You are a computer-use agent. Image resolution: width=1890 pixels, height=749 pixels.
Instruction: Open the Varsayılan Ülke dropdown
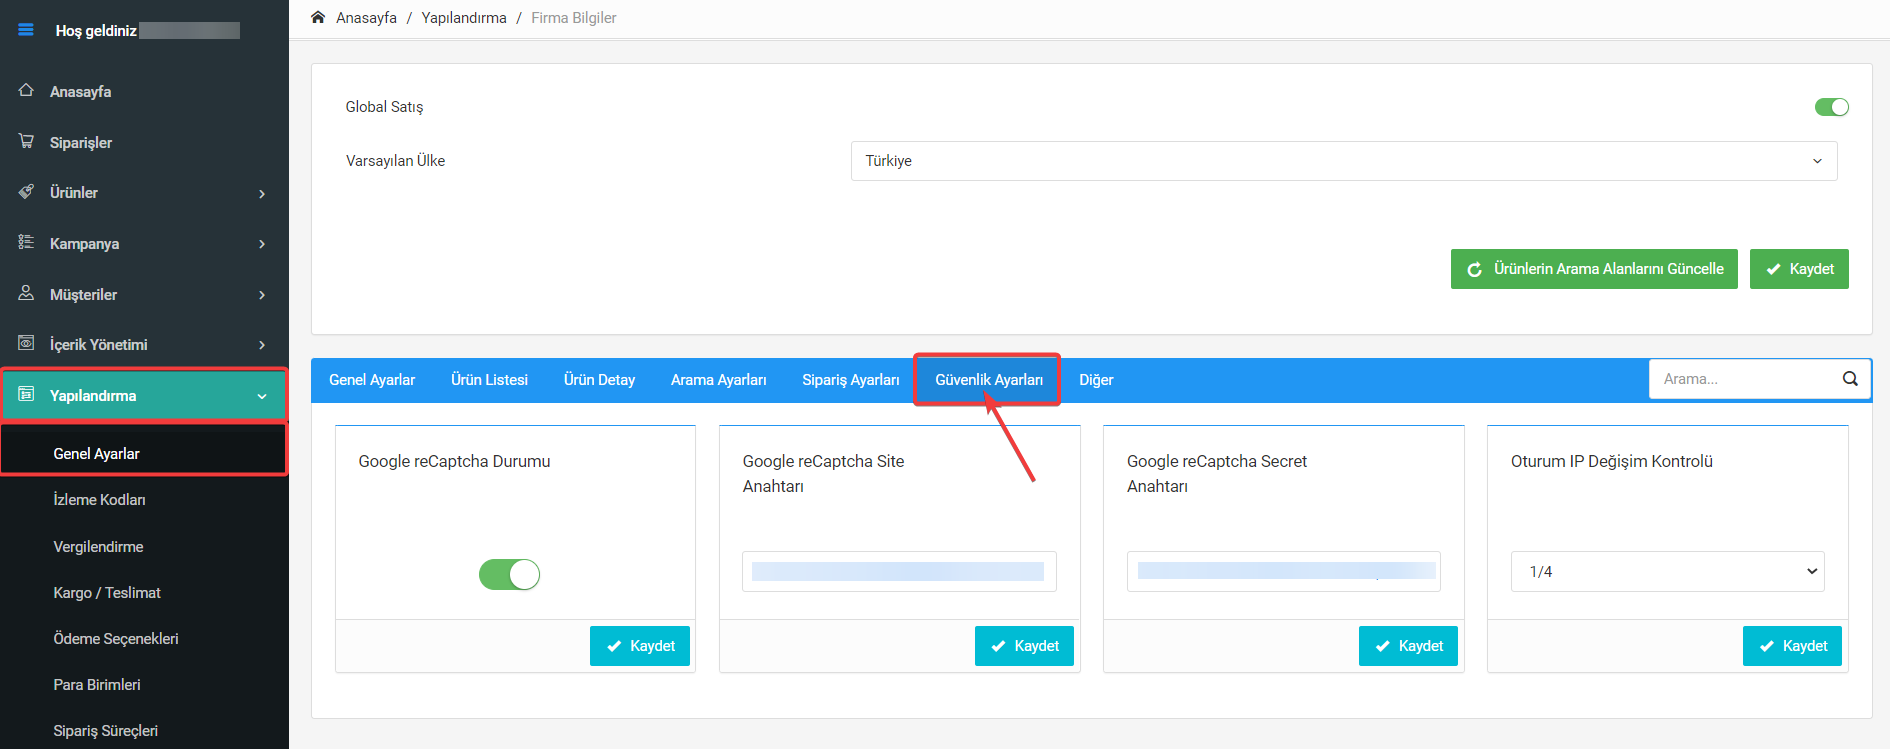(1344, 161)
